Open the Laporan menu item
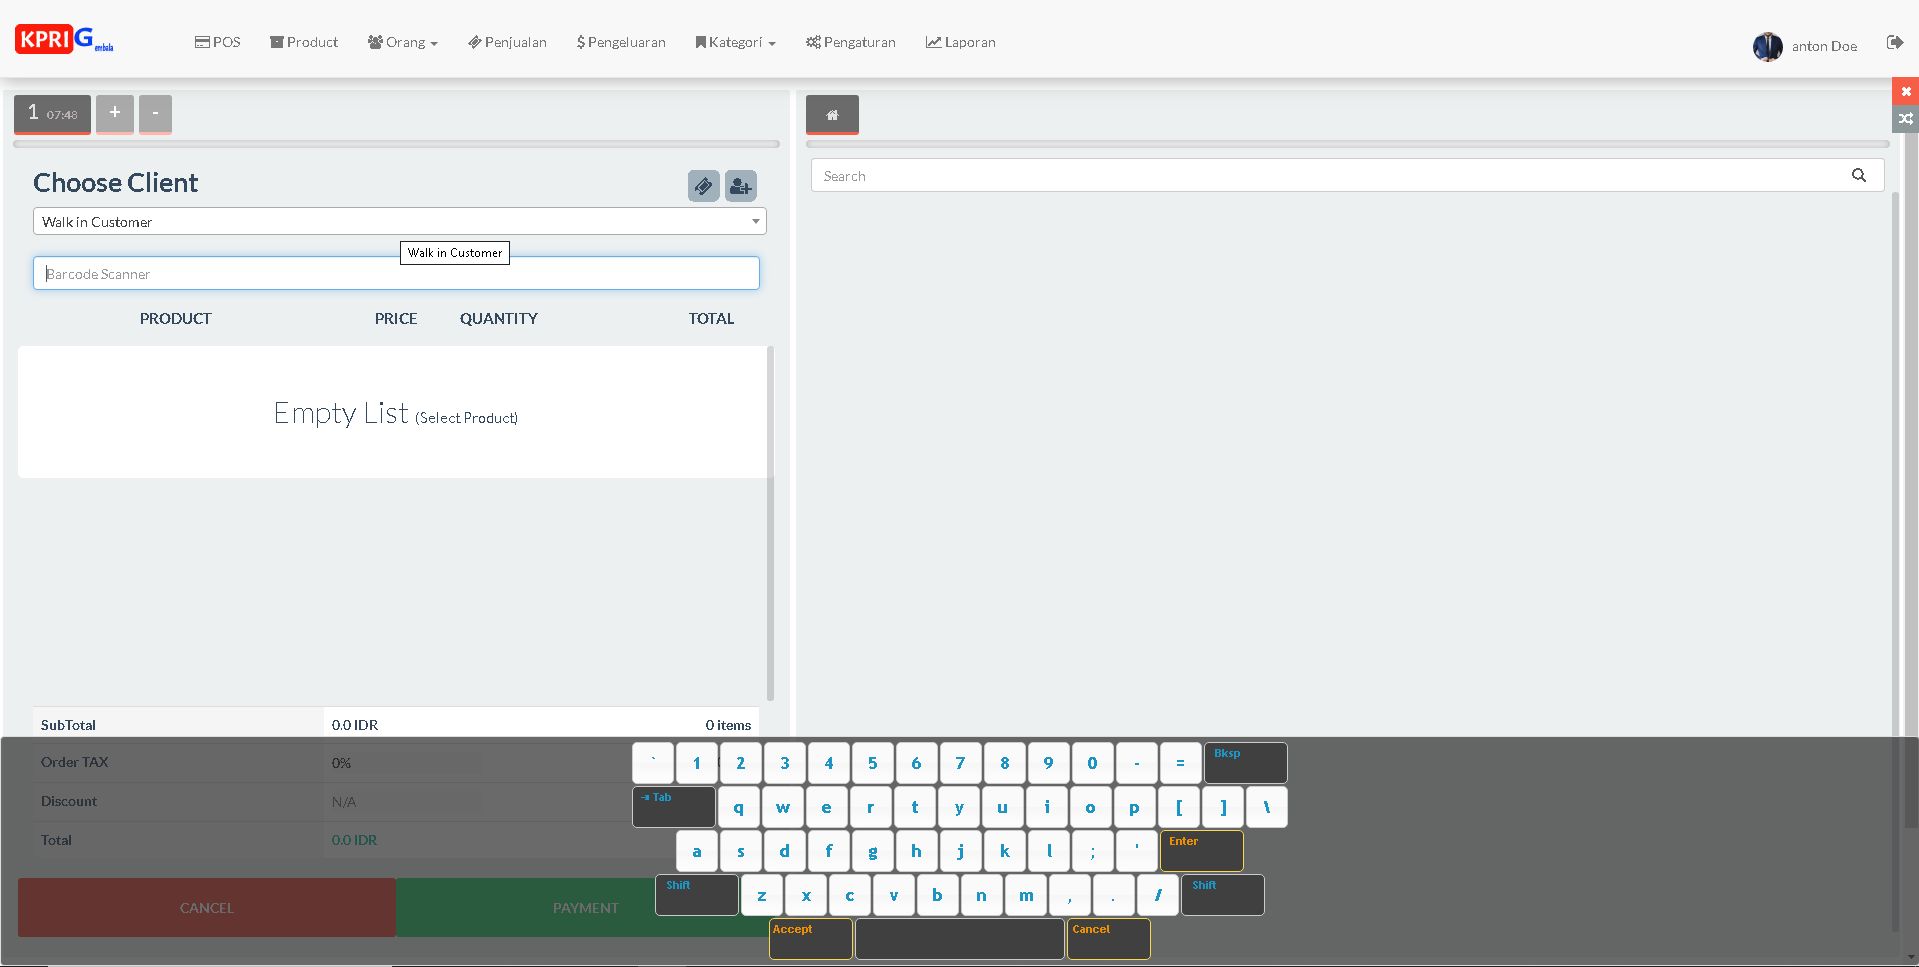Screen dimensions: 1919x967 point(960,42)
